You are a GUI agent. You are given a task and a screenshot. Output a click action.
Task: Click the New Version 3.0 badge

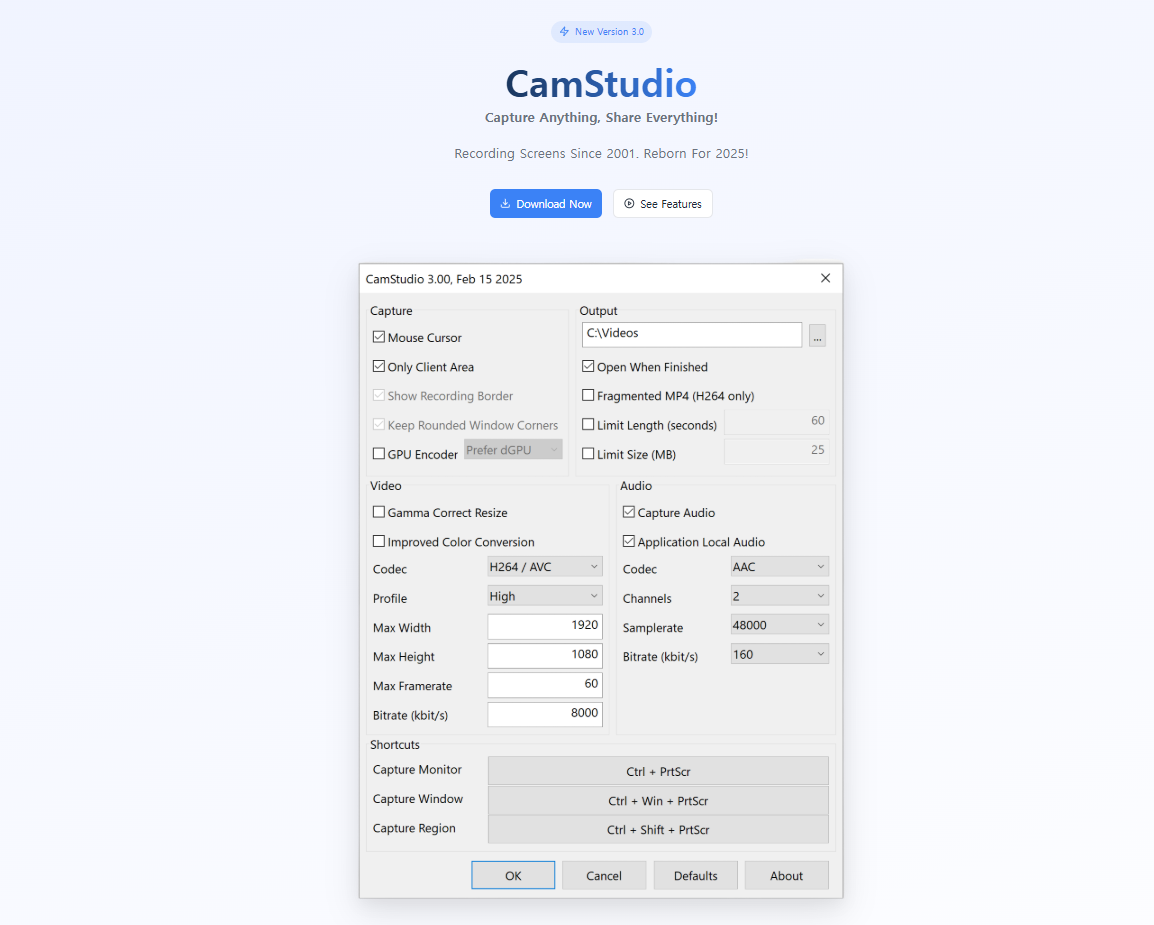tap(601, 32)
